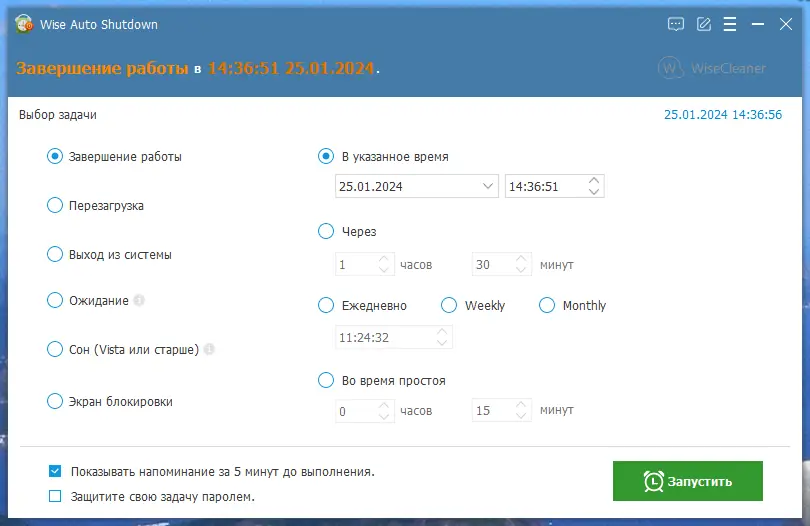The image size is (810, 526).
Task: Click the green Запустить button
Action: [x=688, y=481]
